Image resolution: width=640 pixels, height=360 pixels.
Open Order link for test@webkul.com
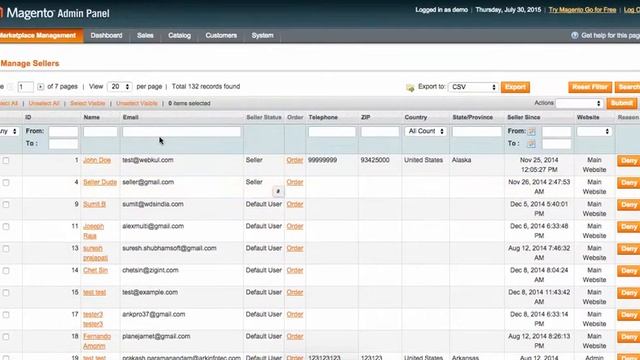pyautogui.click(x=295, y=160)
